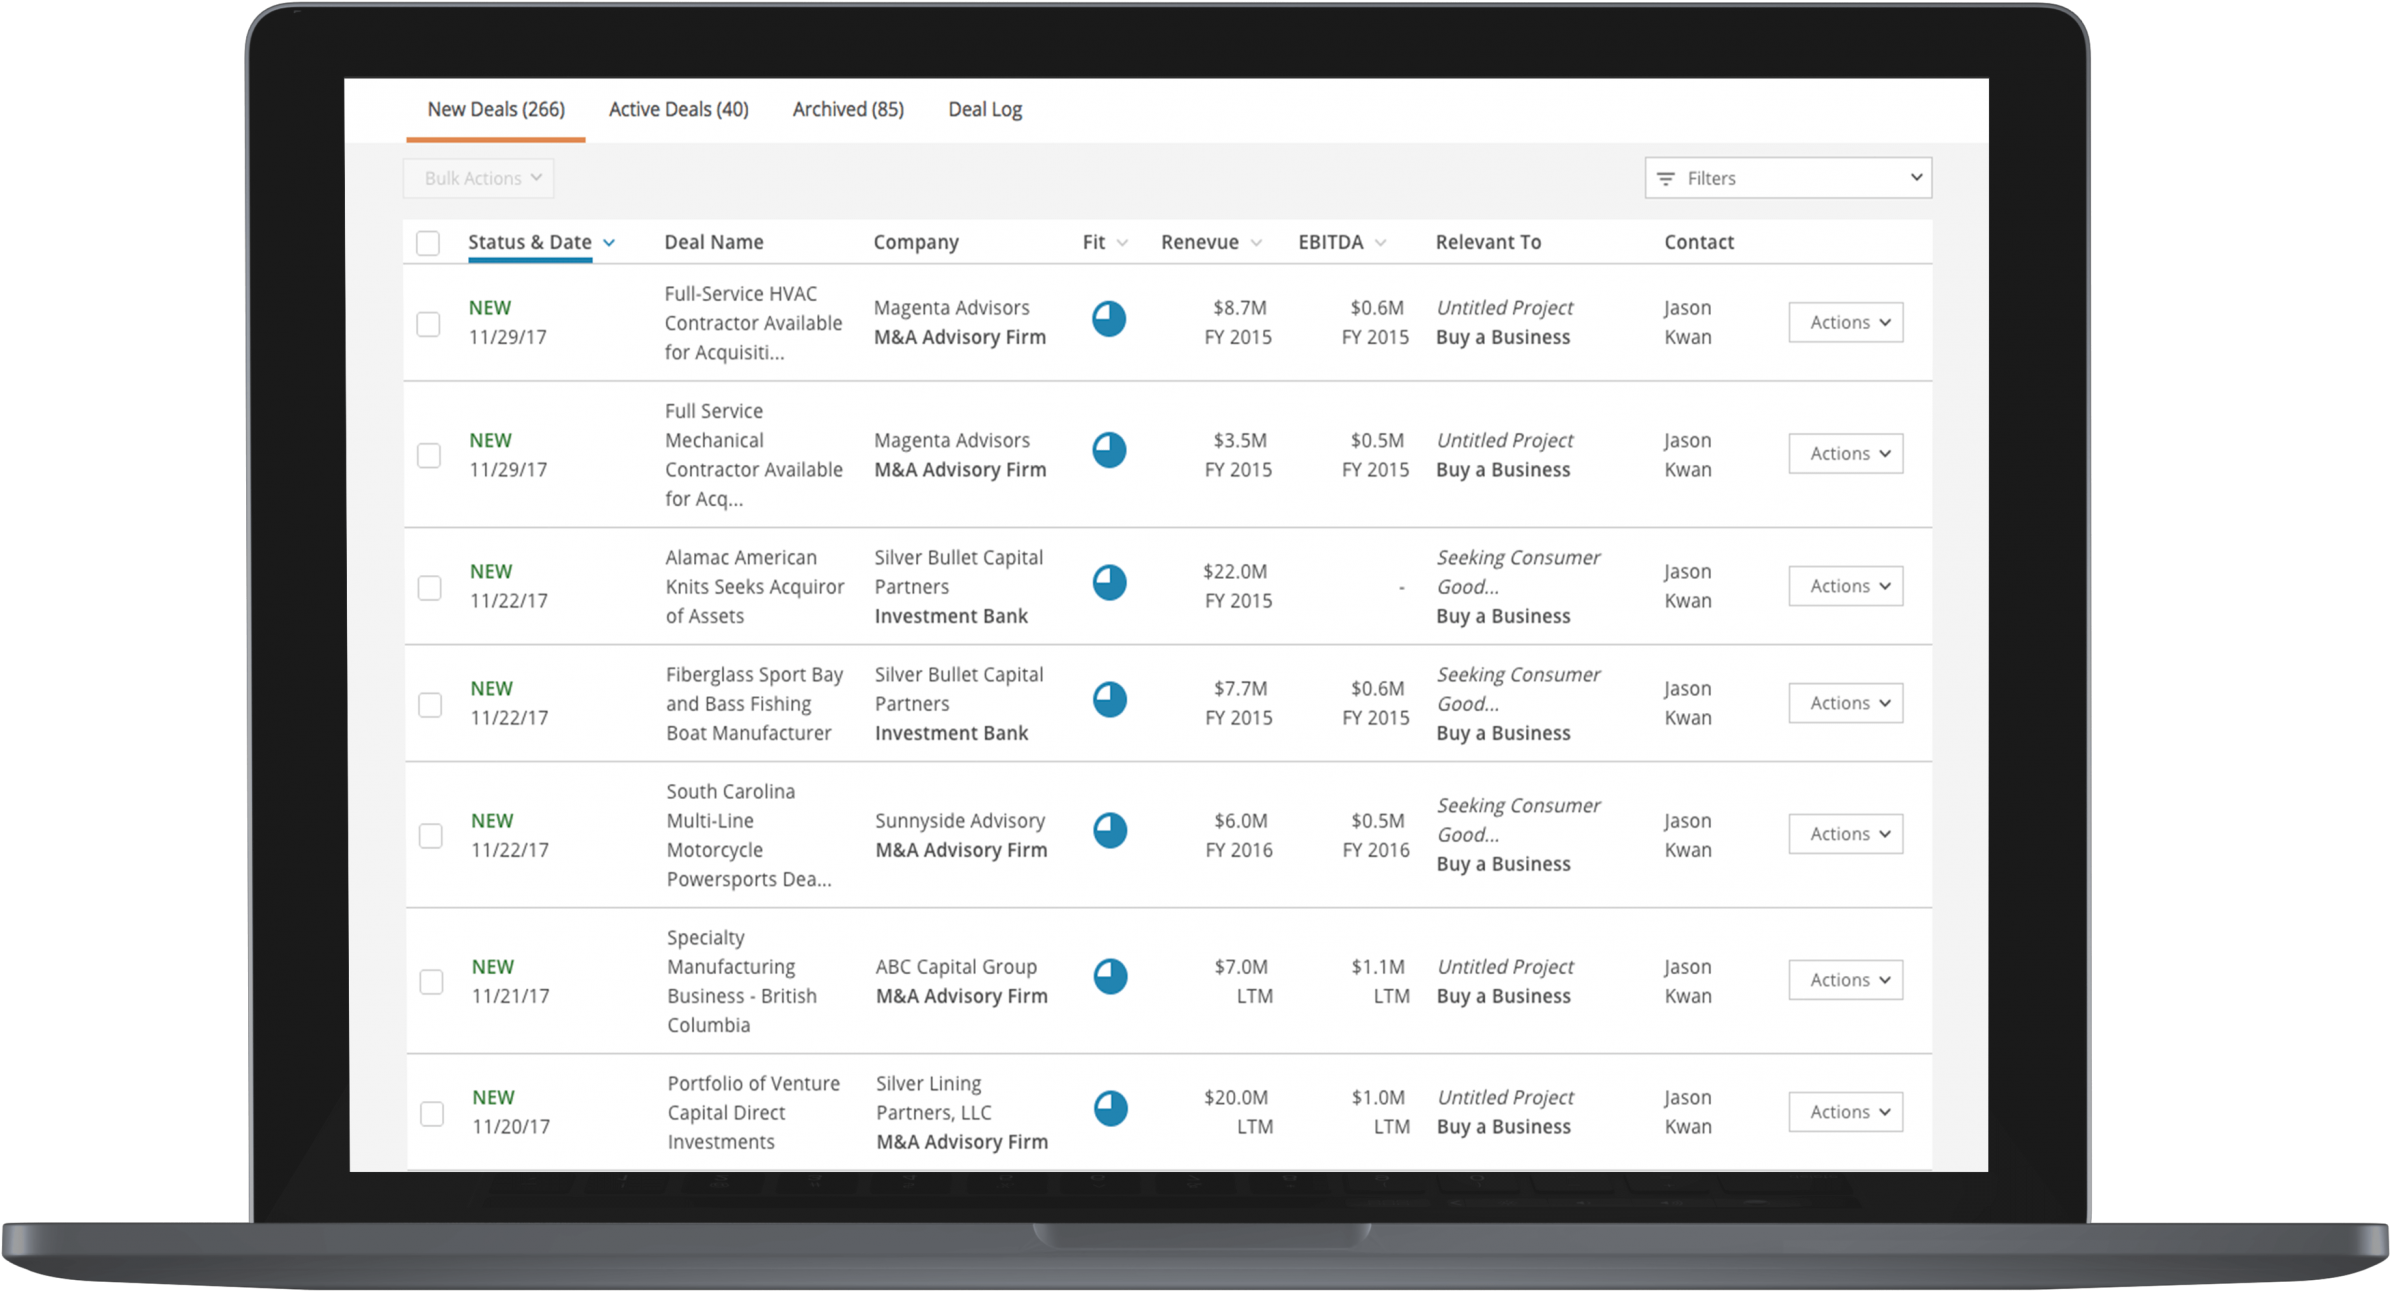The image size is (2390, 1291).
Task: Check the checkbox for Full-Service HVAC Contractor deal
Action: pos(430,322)
